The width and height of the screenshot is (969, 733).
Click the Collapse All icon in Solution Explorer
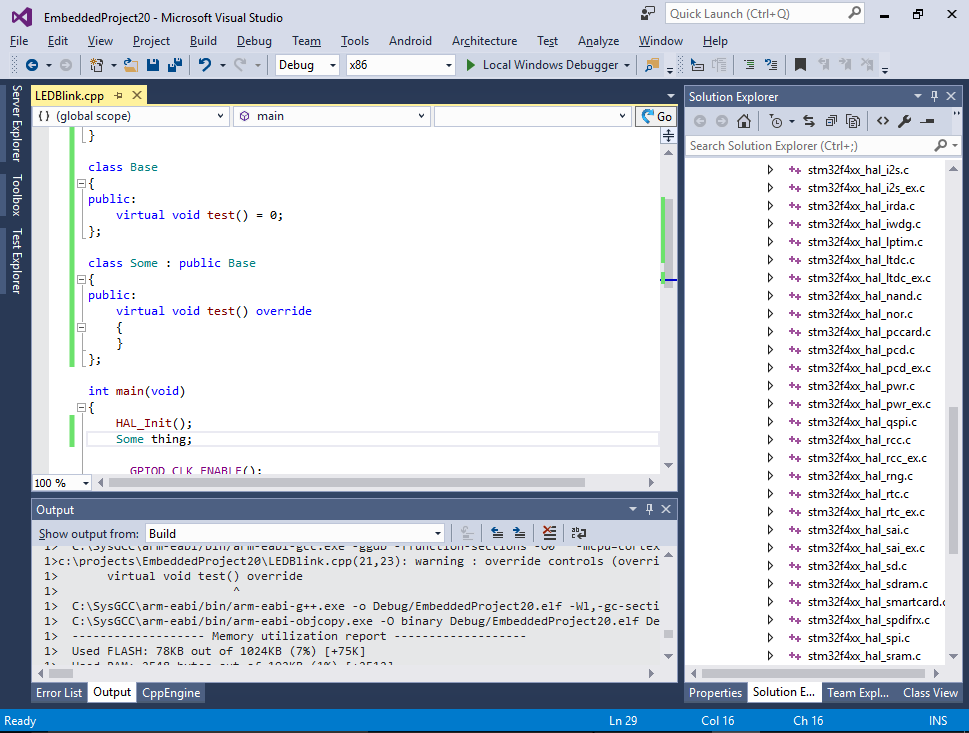pos(831,121)
